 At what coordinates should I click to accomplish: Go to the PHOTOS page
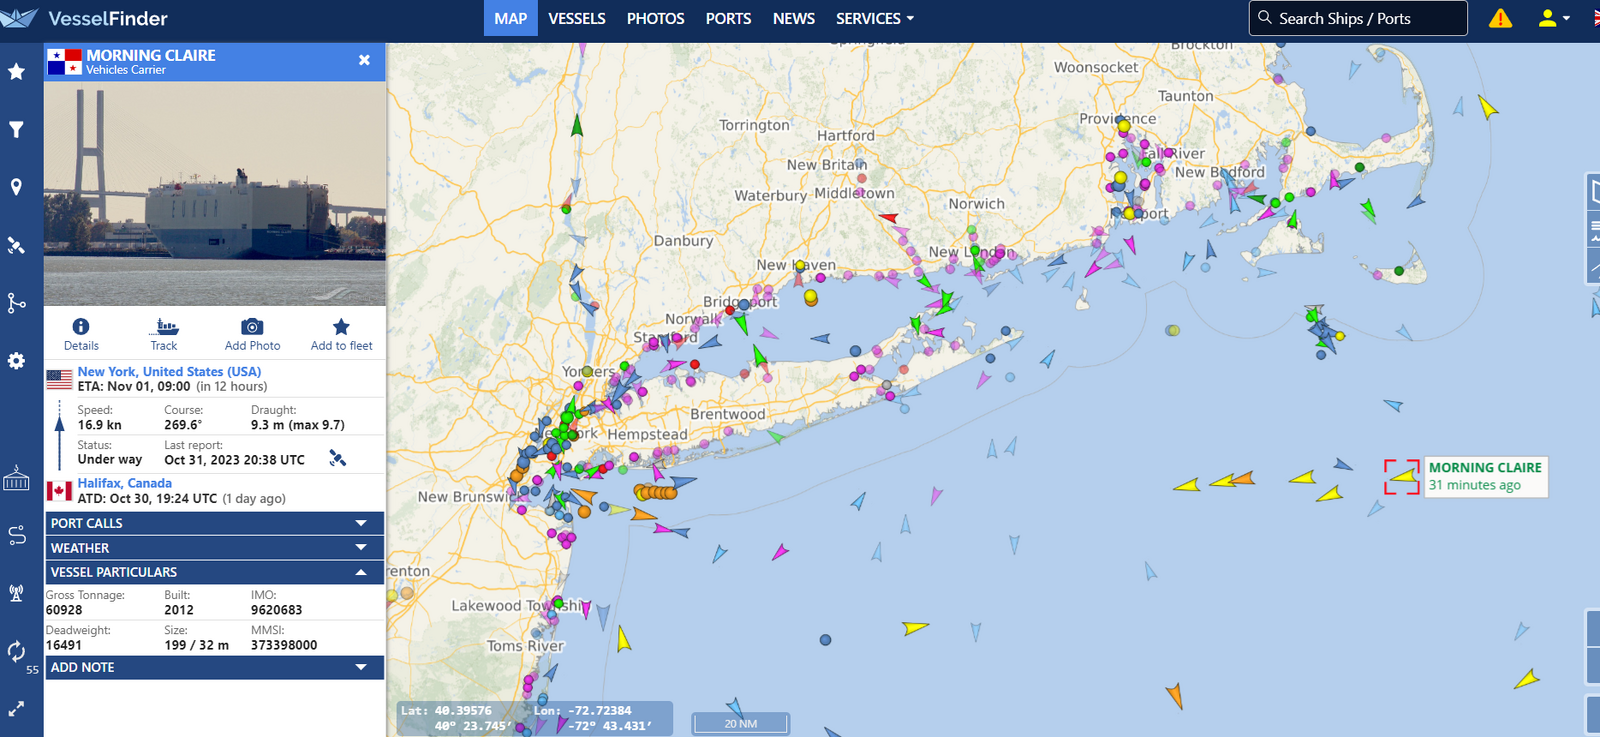click(656, 18)
